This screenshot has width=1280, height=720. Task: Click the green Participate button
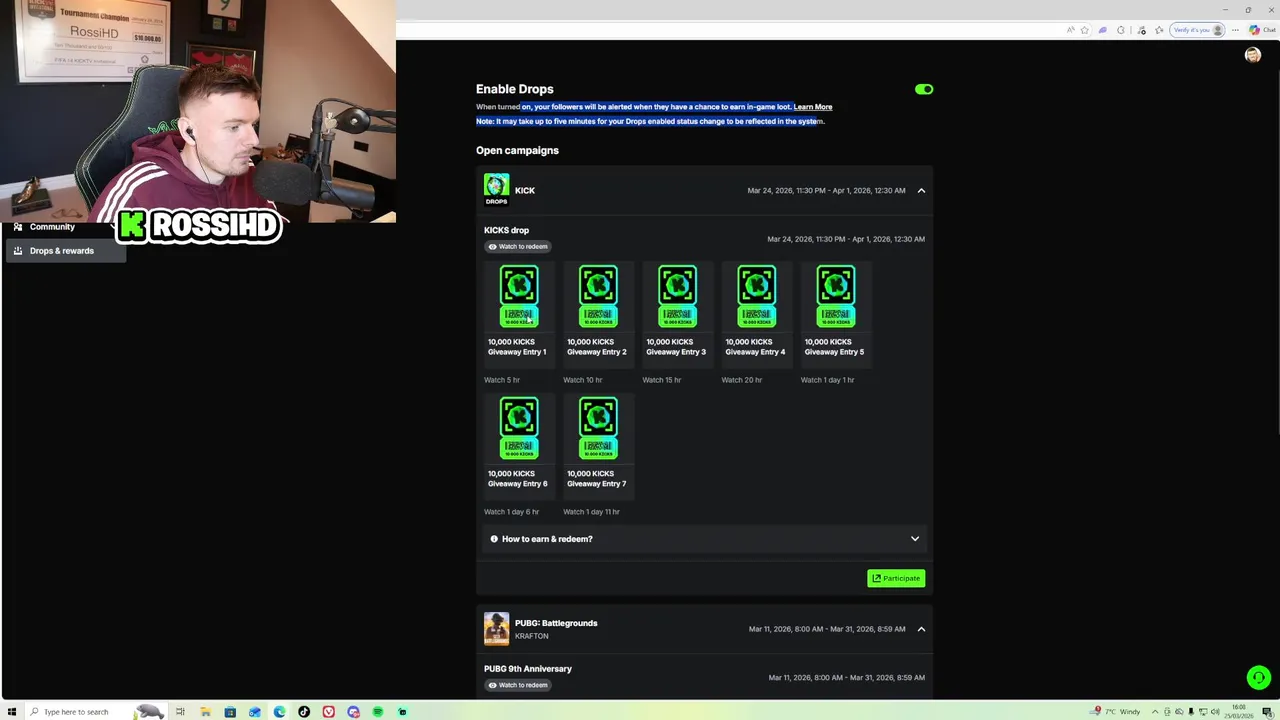pos(896,578)
